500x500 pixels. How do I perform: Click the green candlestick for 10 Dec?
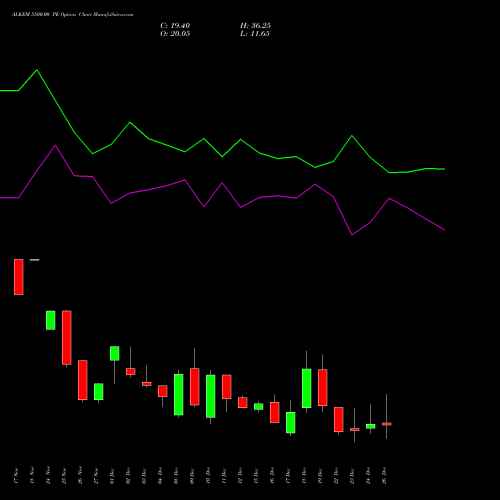pos(211,396)
